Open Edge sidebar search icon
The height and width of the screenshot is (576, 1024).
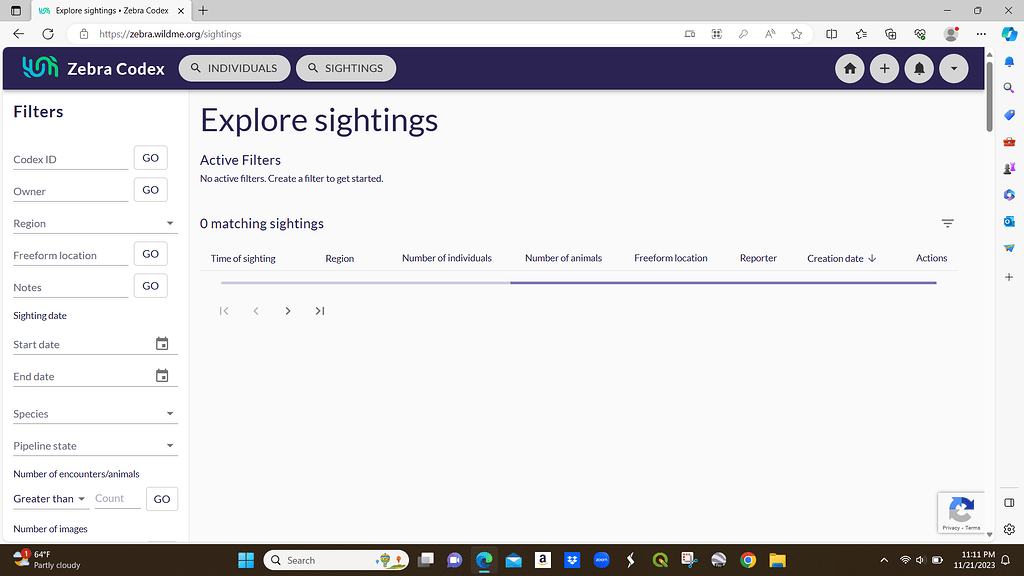pos(1009,88)
